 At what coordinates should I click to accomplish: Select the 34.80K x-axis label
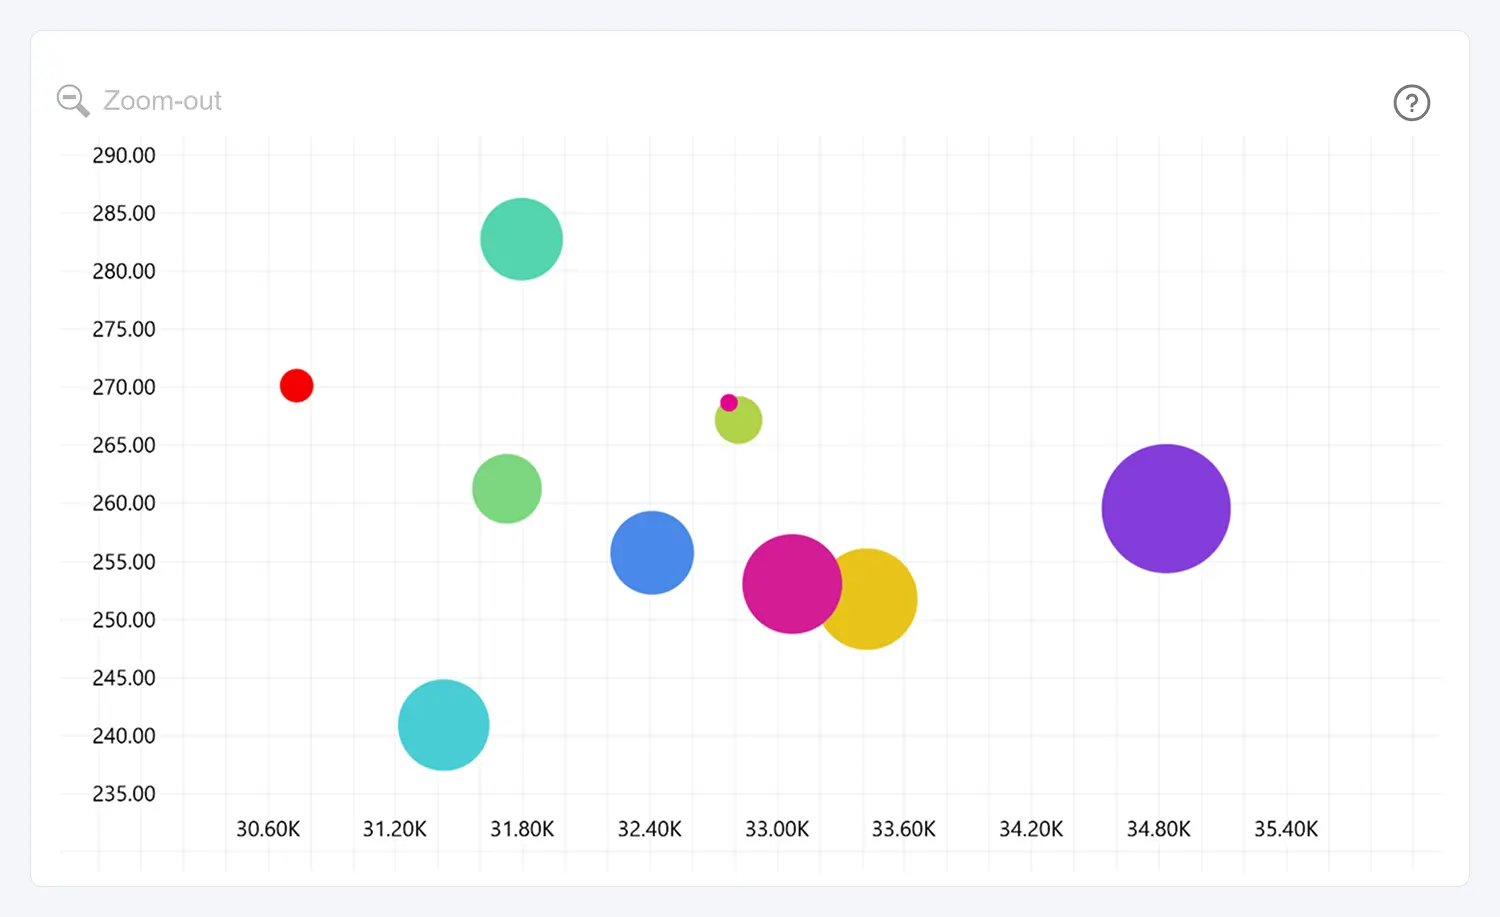tap(1158, 829)
